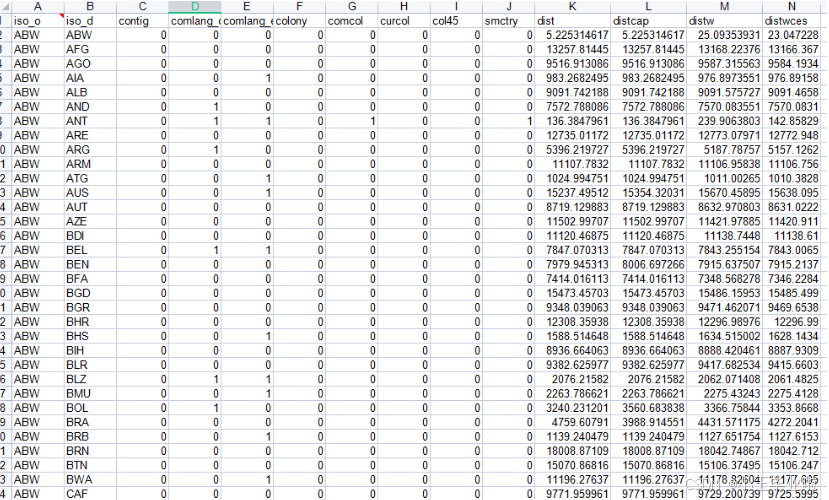Click the 'col45' header cell
Image resolution: width=829 pixels, height=500 pixels.
[x=456, y=21]
